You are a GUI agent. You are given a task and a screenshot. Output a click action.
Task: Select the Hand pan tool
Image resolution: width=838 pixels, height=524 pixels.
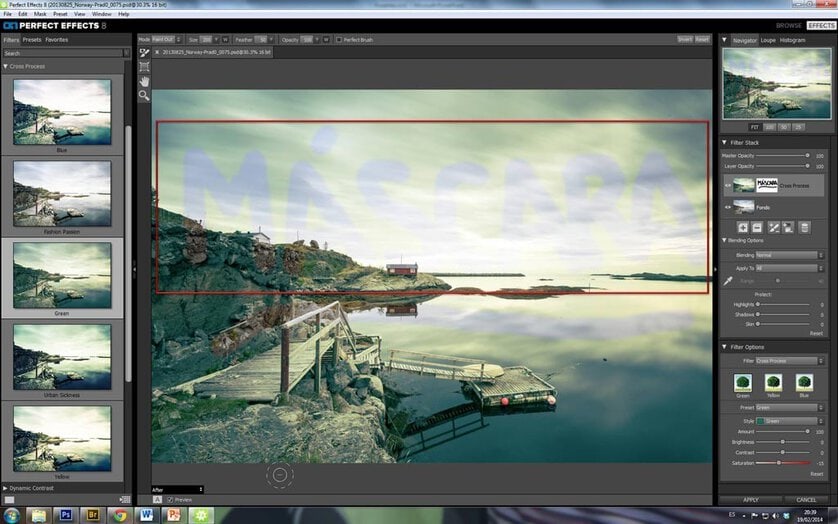[x=144, y=81]
